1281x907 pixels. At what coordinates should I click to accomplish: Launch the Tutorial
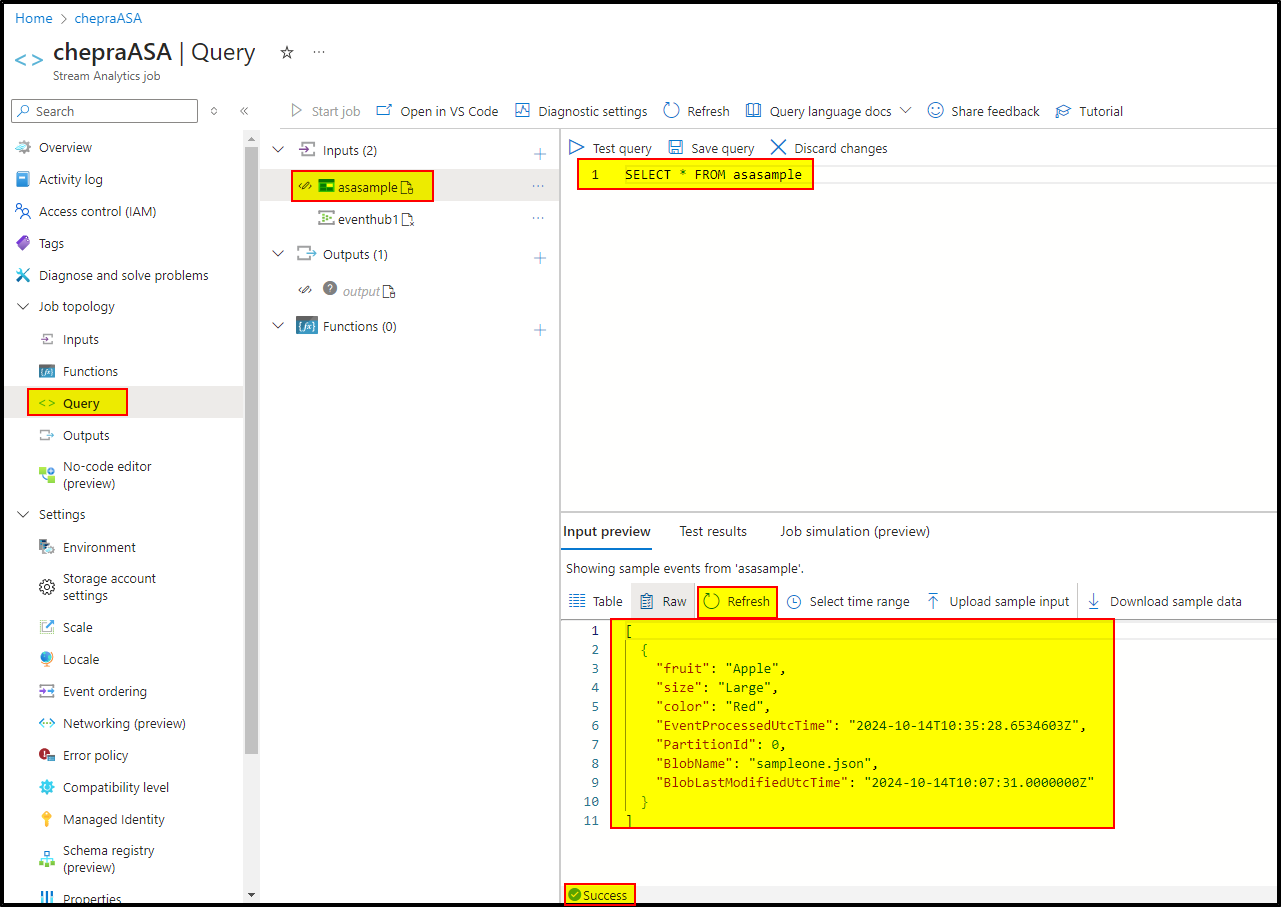[1088, 111]
